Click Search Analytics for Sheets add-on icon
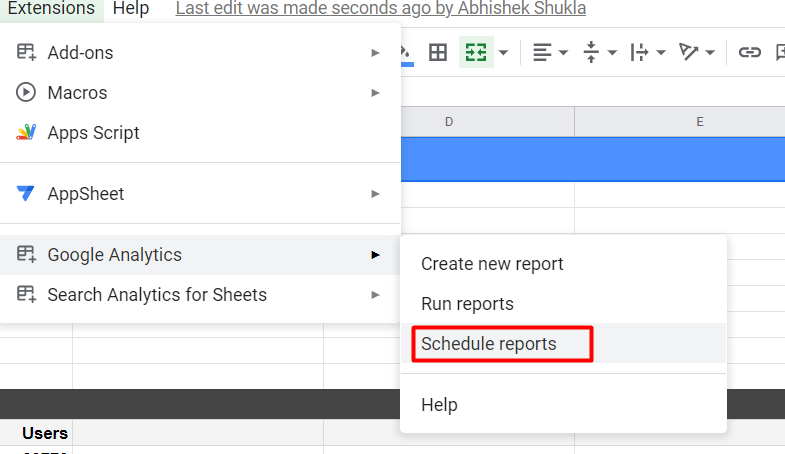The height and width of the screenshot is (454, 785). [26, 294]
